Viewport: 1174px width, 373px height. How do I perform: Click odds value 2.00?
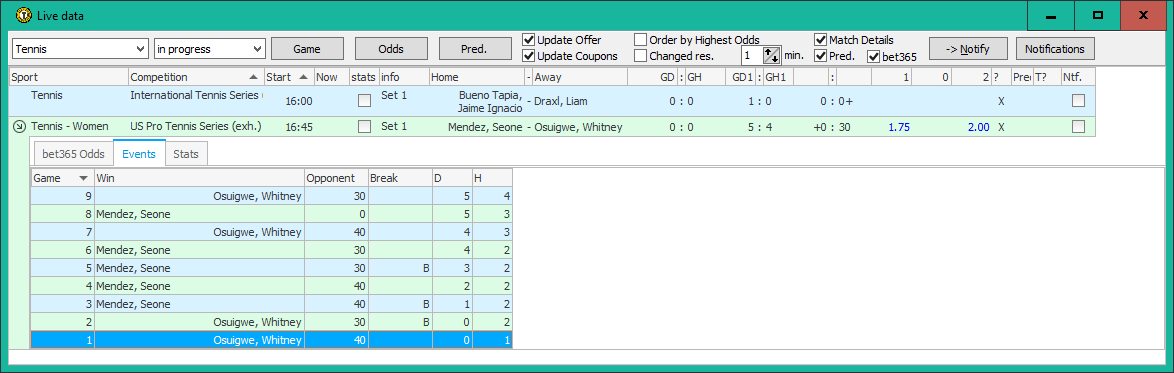tap(979, 127)
